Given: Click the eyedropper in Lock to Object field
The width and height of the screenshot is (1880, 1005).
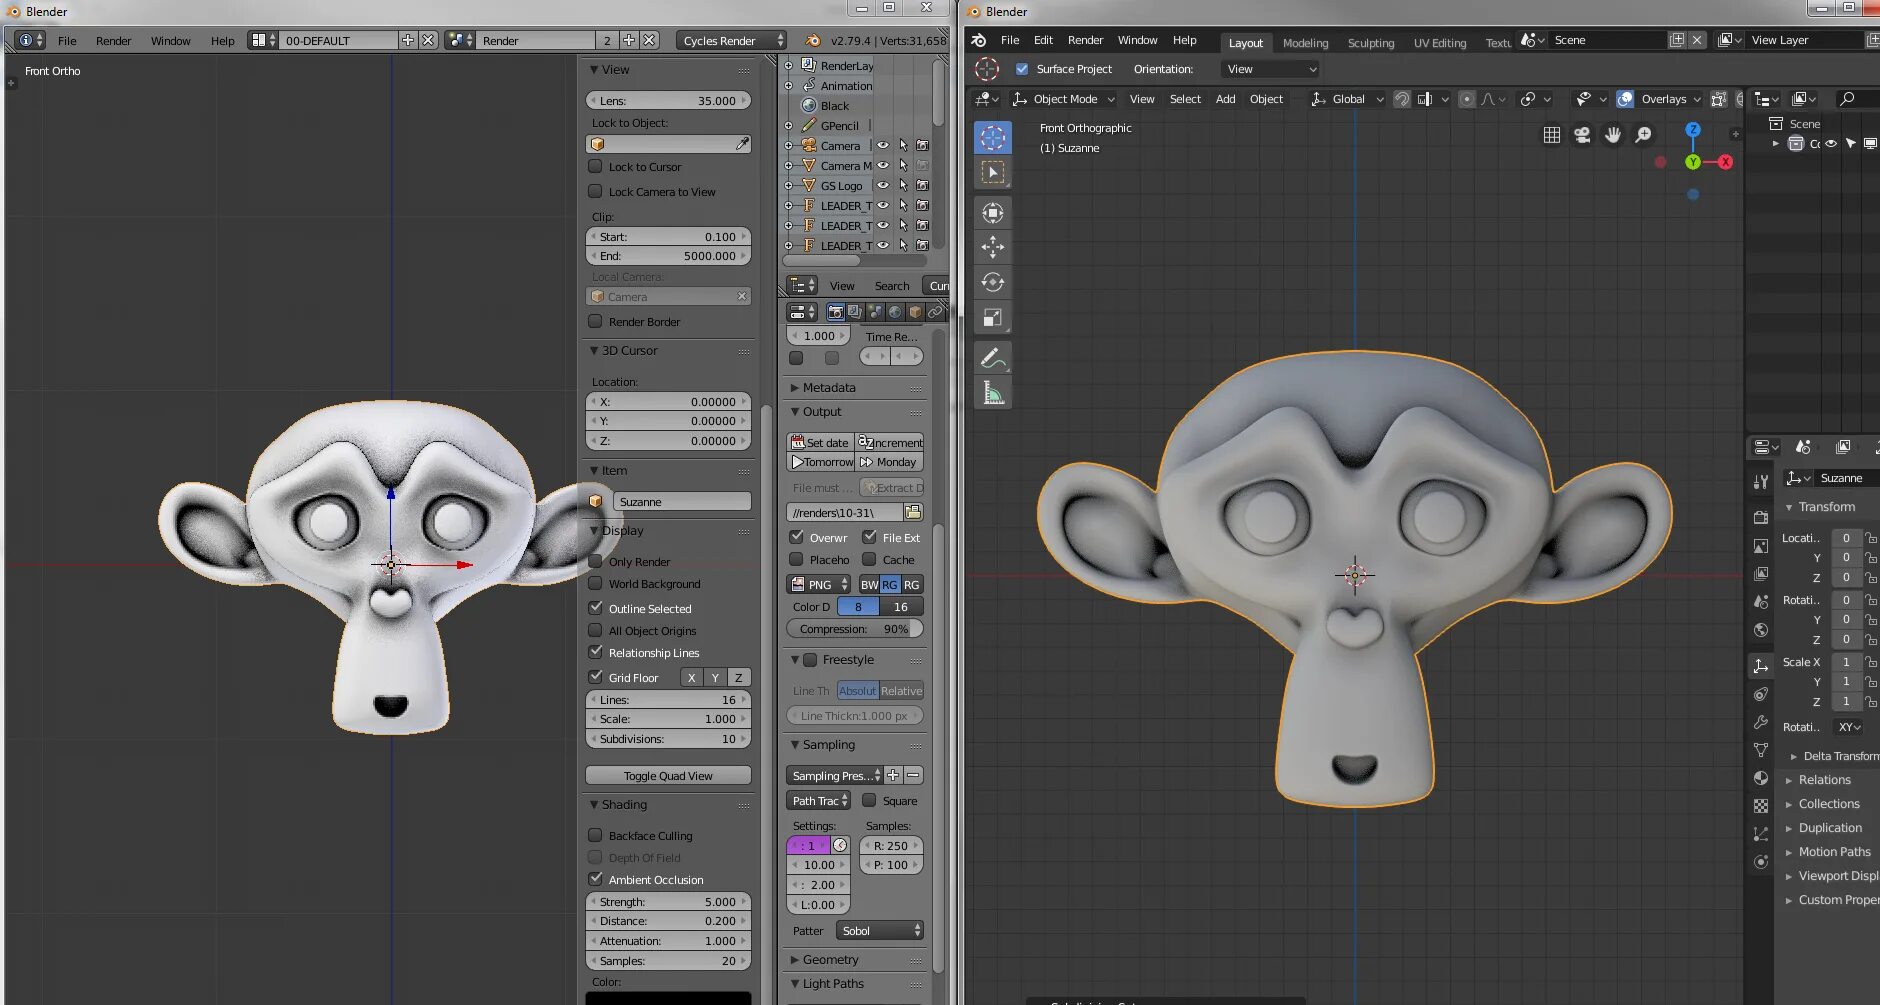Looking at the screenshot, I should pyautogui.click(x=742, y=144).
